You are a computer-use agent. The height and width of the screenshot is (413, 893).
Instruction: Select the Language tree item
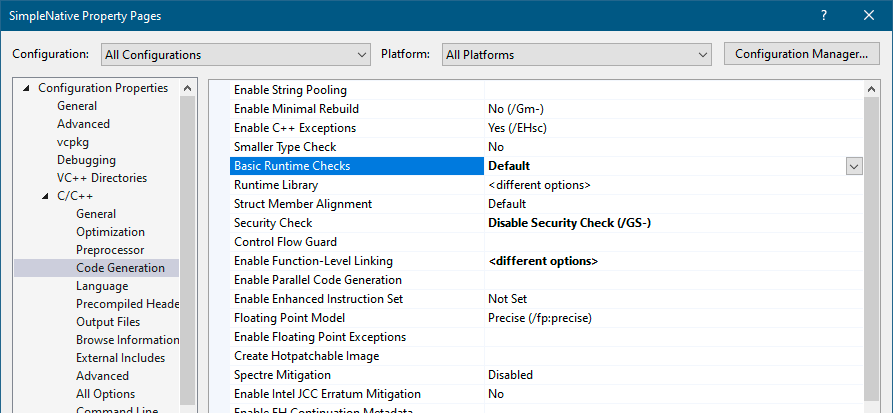pyautogui.click(x=102, y=286)
